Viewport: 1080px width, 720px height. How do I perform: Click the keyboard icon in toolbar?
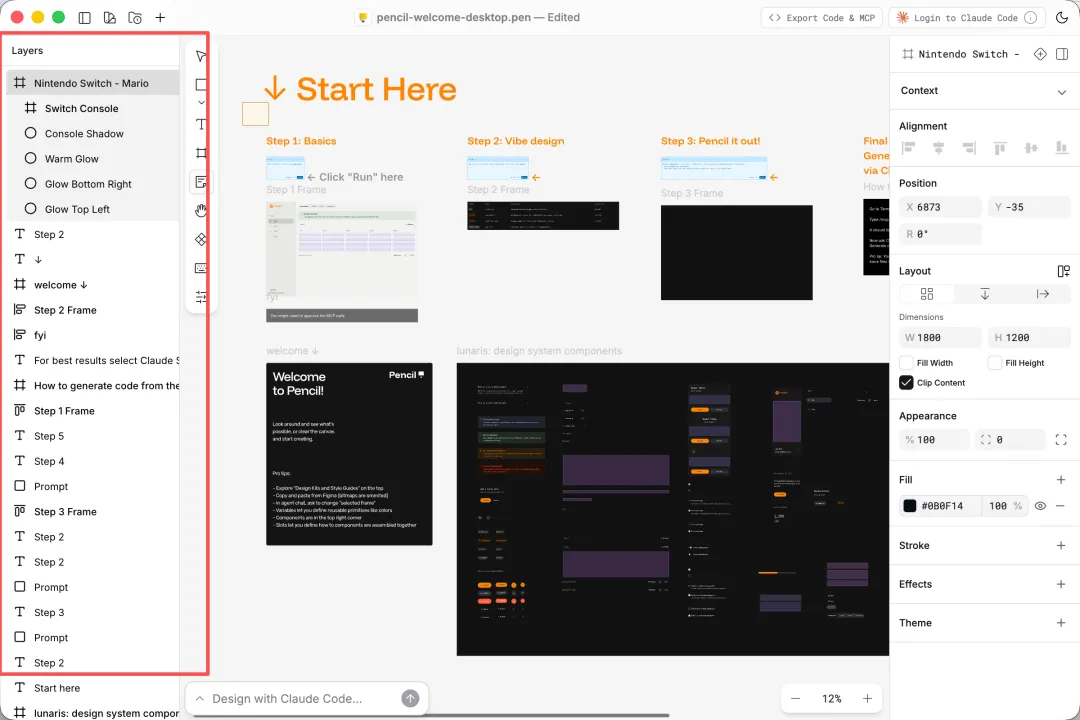pos(201,268)
